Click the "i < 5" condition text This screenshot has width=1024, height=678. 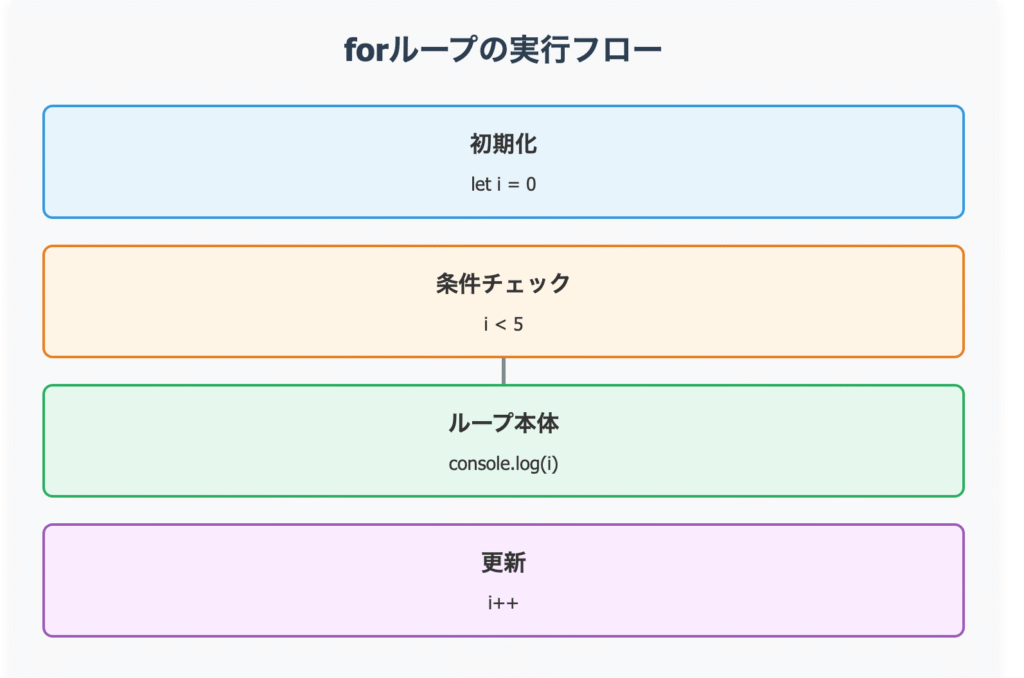[503, 325]
